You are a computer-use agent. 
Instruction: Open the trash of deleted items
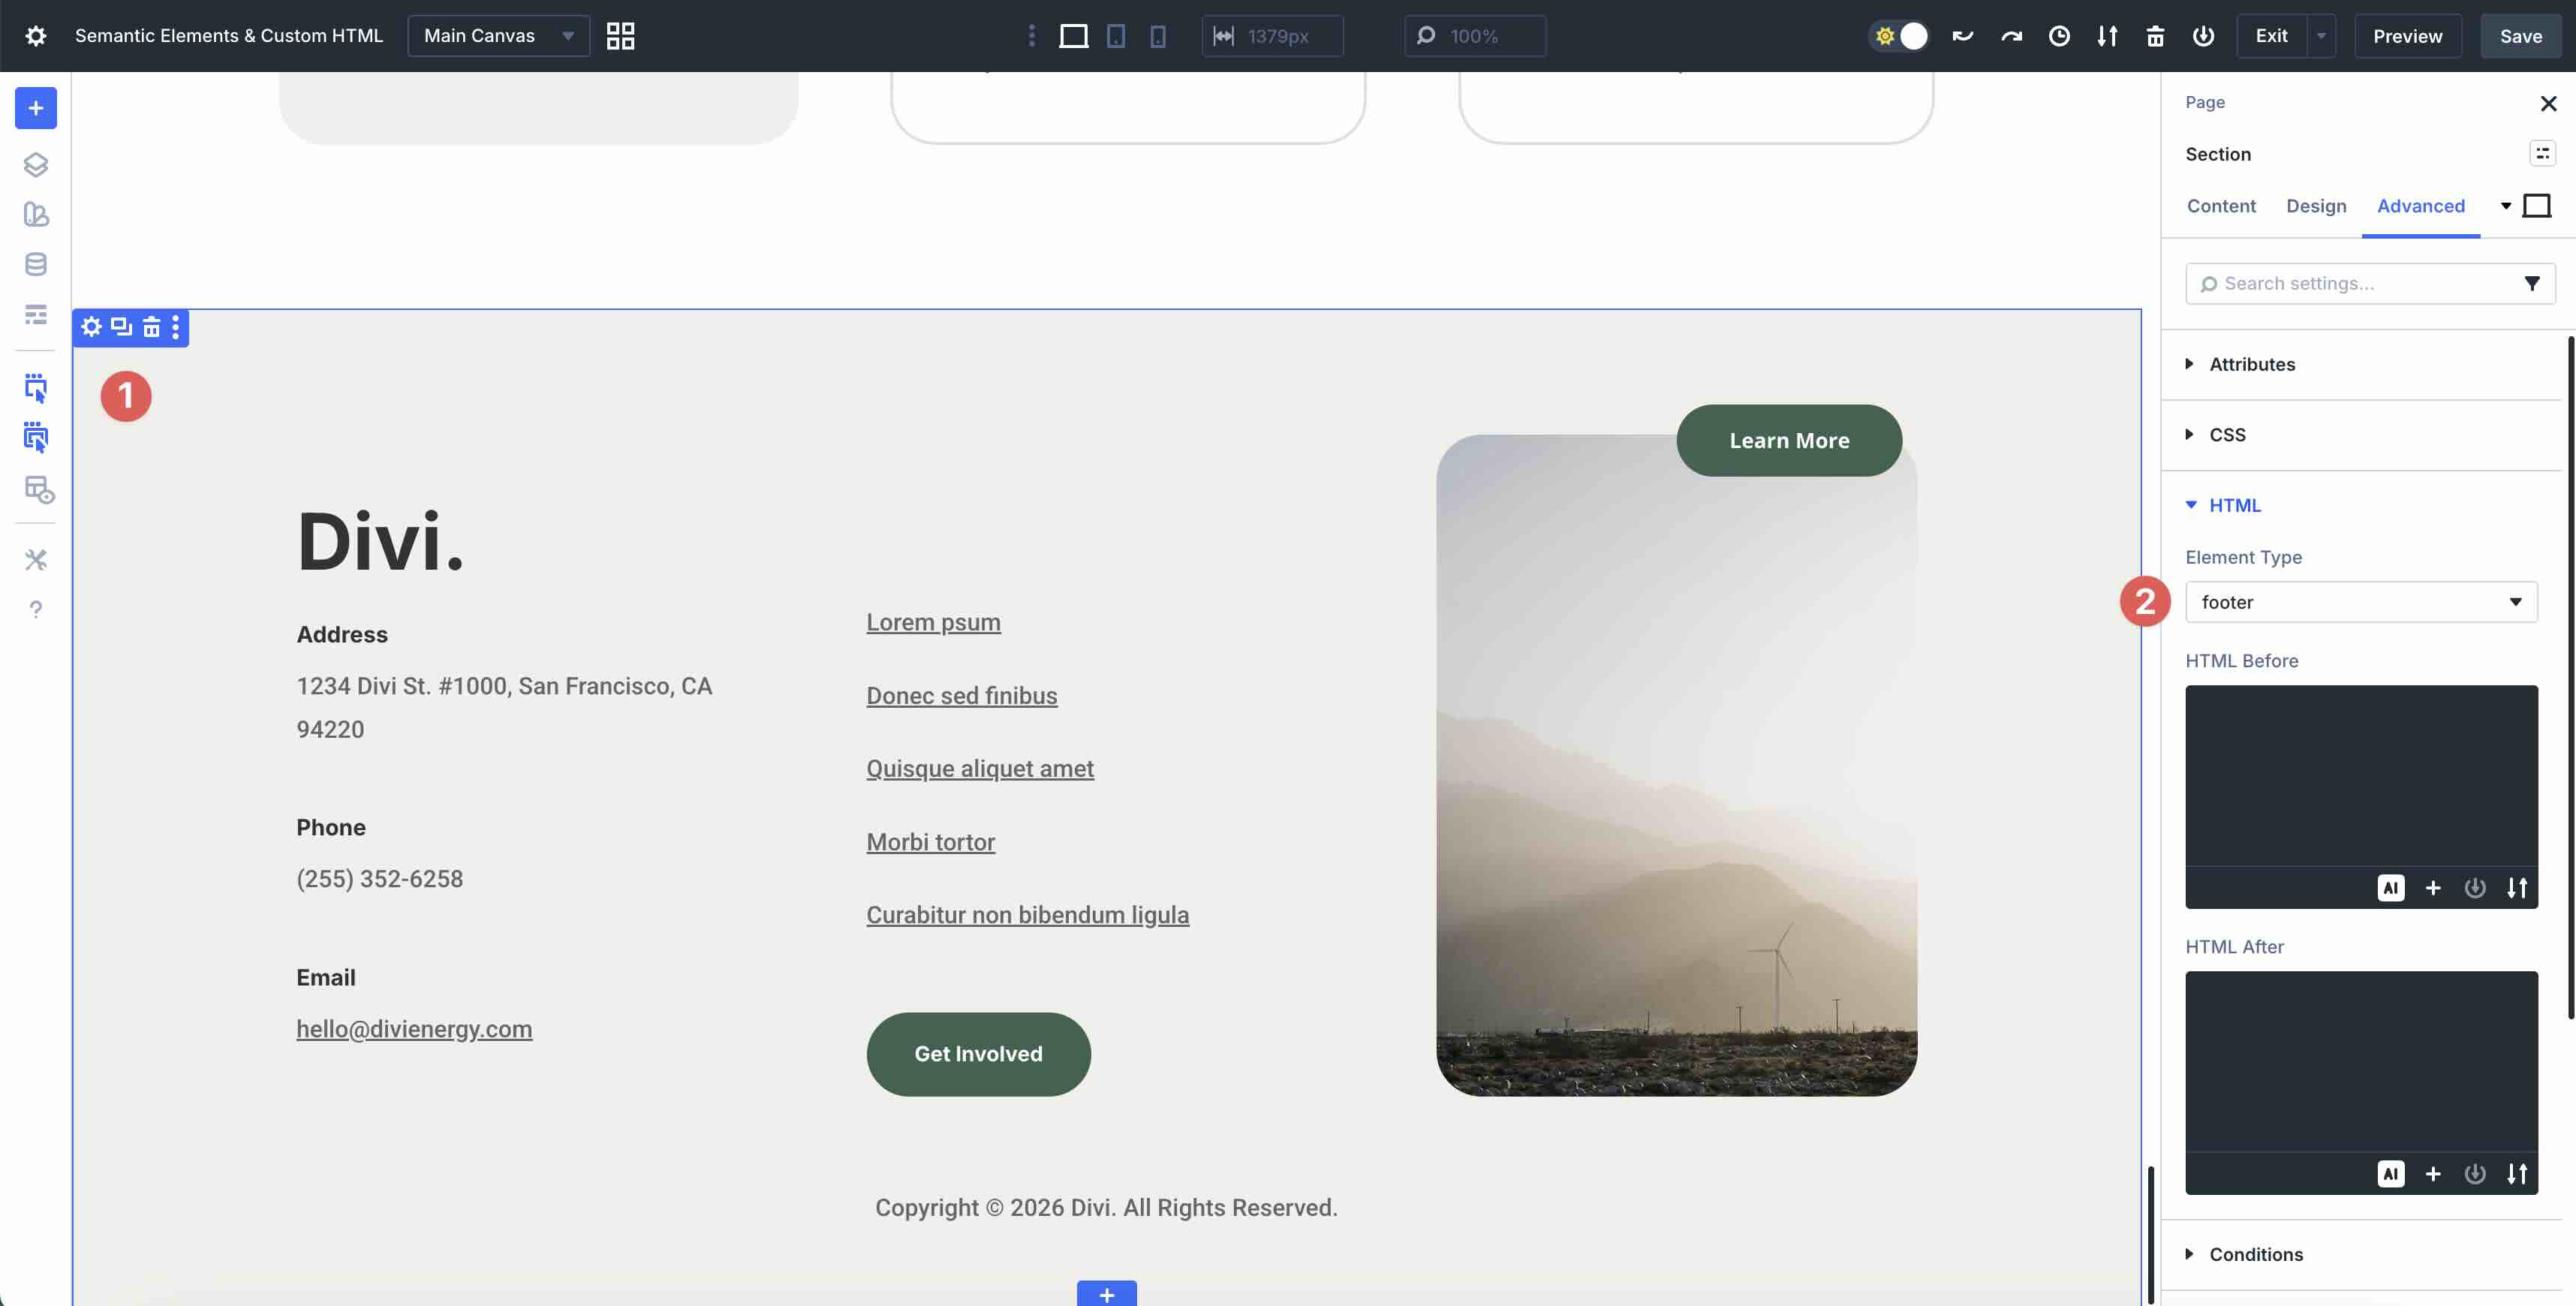2155,35
